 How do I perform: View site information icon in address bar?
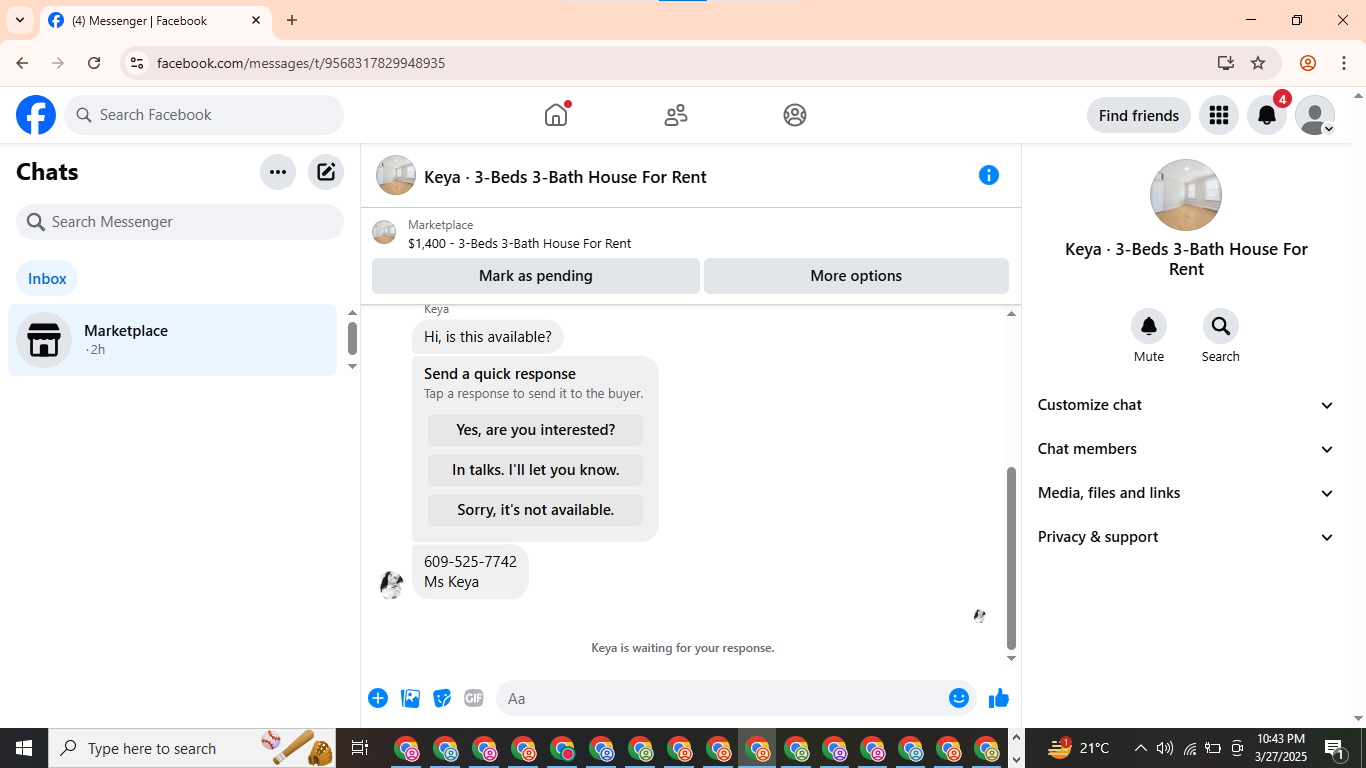(137, 63)
